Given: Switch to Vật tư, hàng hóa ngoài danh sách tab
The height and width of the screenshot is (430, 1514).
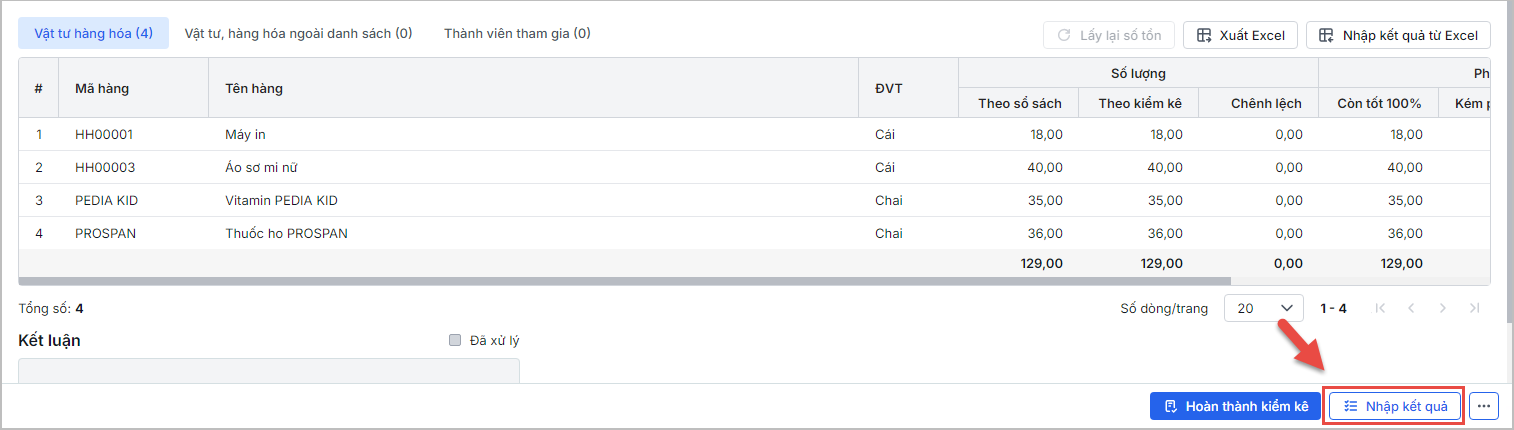Looking at the screenshot, I should click(298, 33).
